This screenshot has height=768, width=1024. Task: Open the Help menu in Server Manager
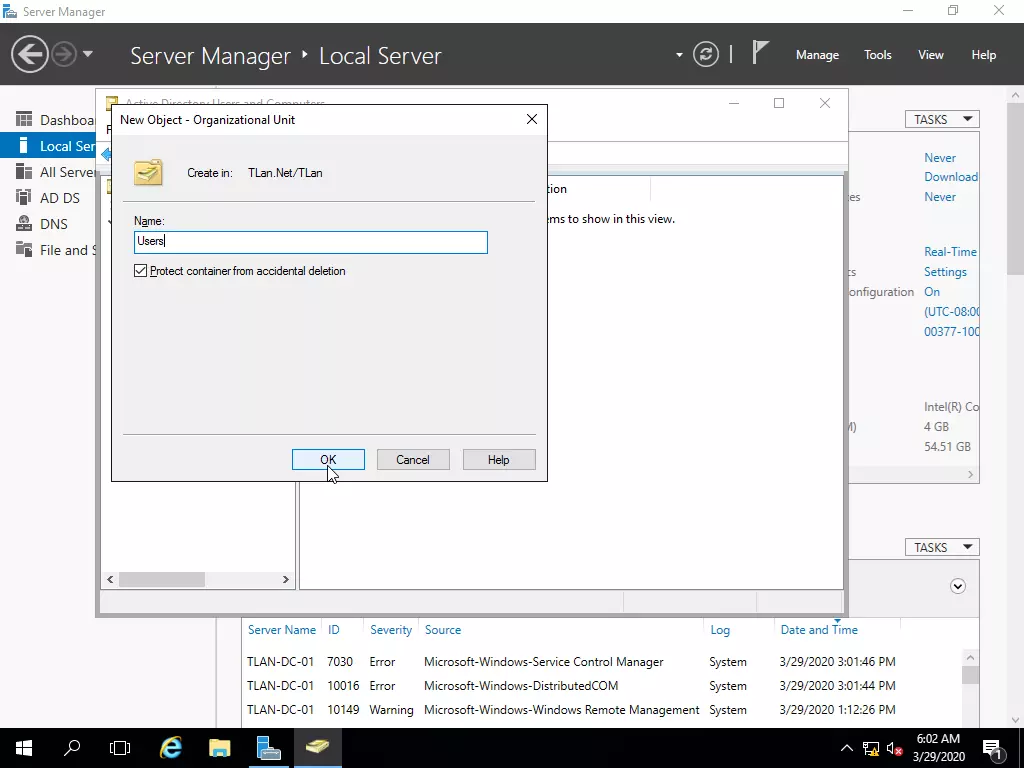tap(984, 55)
